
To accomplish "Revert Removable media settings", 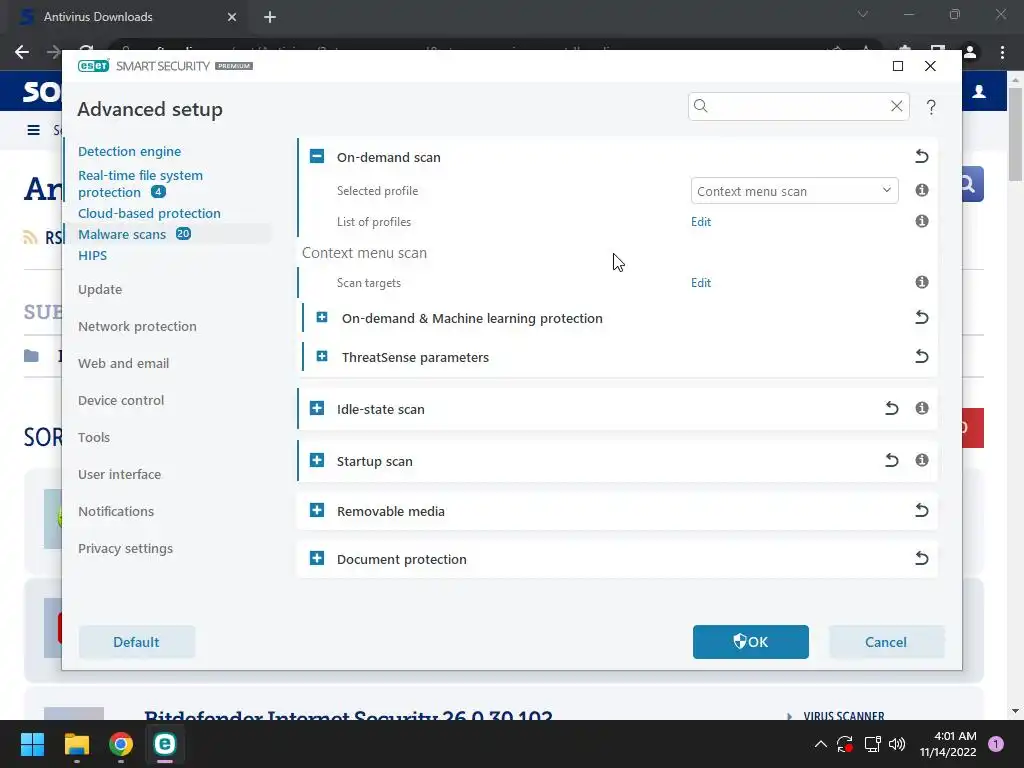I will (921, 510).
